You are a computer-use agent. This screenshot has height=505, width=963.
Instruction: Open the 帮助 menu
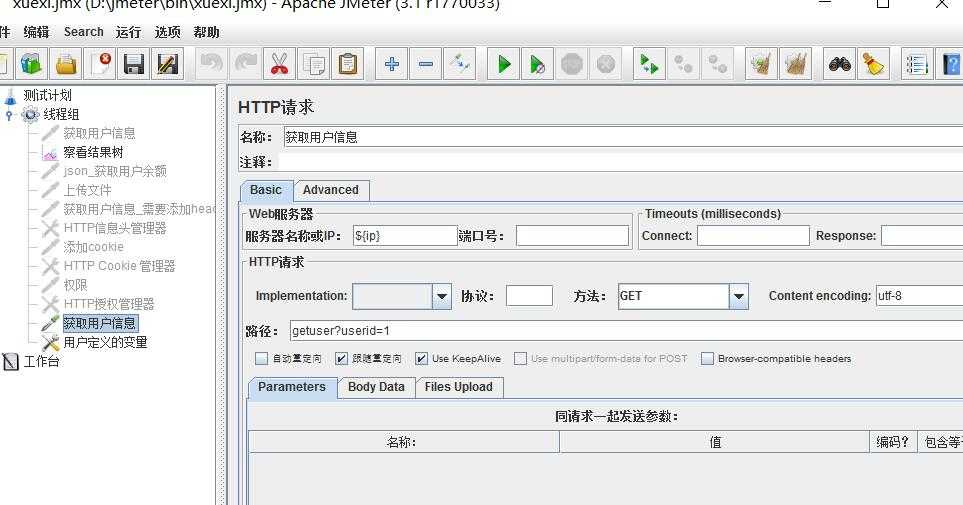coord(206,32)
